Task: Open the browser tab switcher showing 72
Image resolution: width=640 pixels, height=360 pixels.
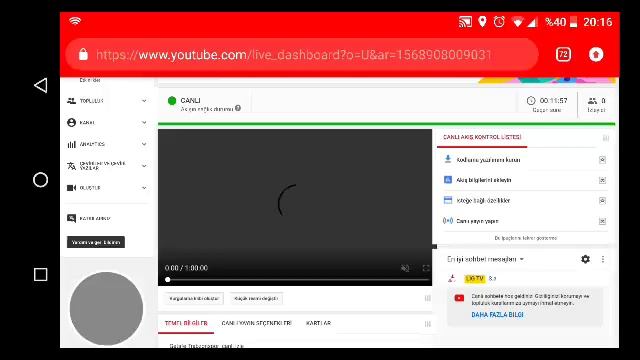Action: [563, 54]
